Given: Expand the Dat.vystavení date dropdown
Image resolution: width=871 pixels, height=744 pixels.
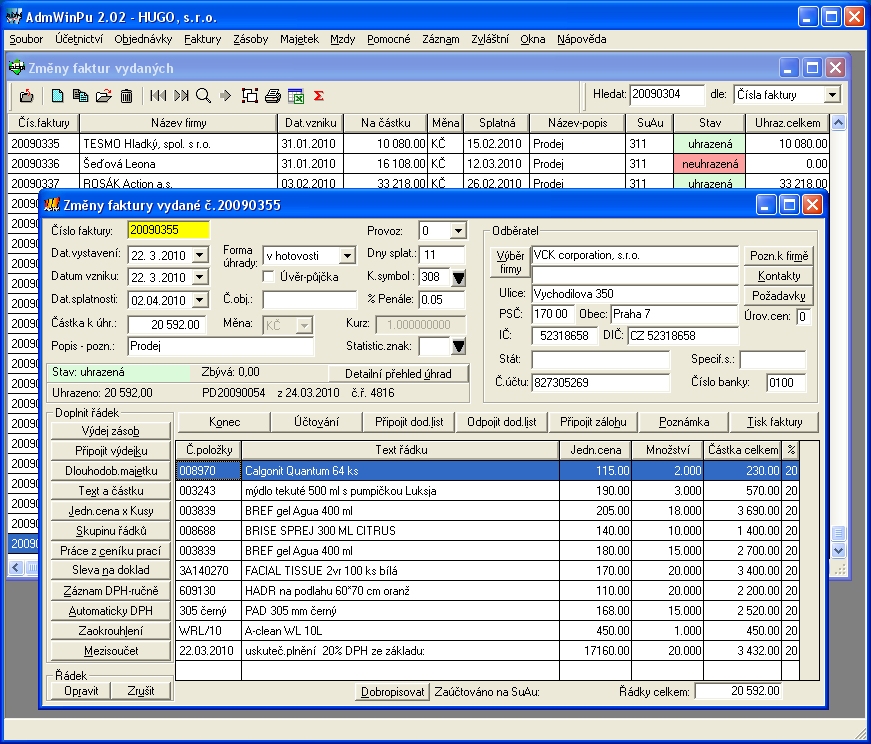Looking at the screenshot, I should [198, 254].
